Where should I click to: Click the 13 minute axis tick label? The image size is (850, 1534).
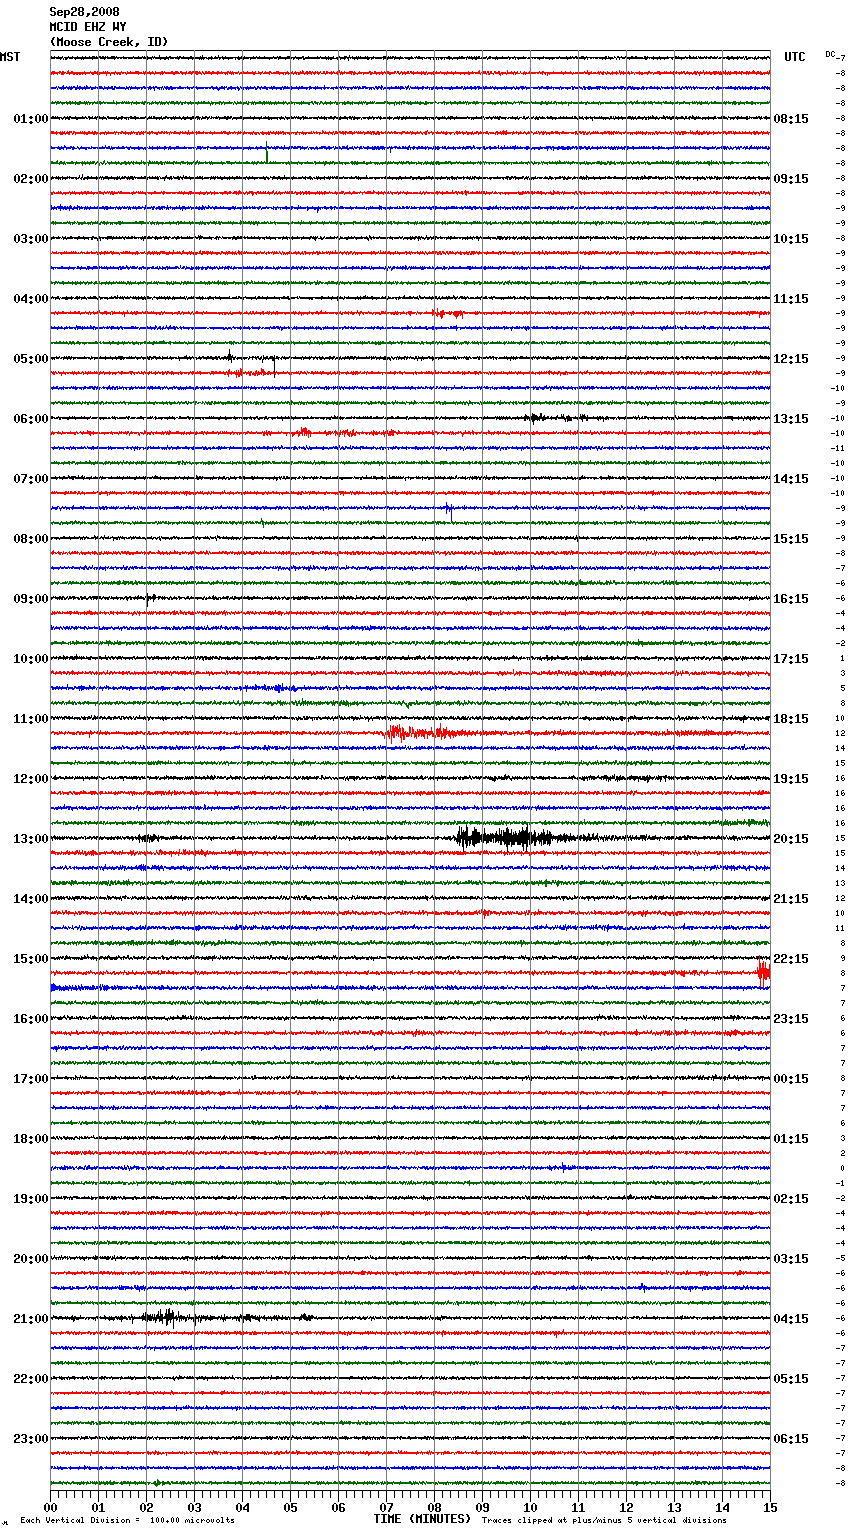(x=674, y=1507)
